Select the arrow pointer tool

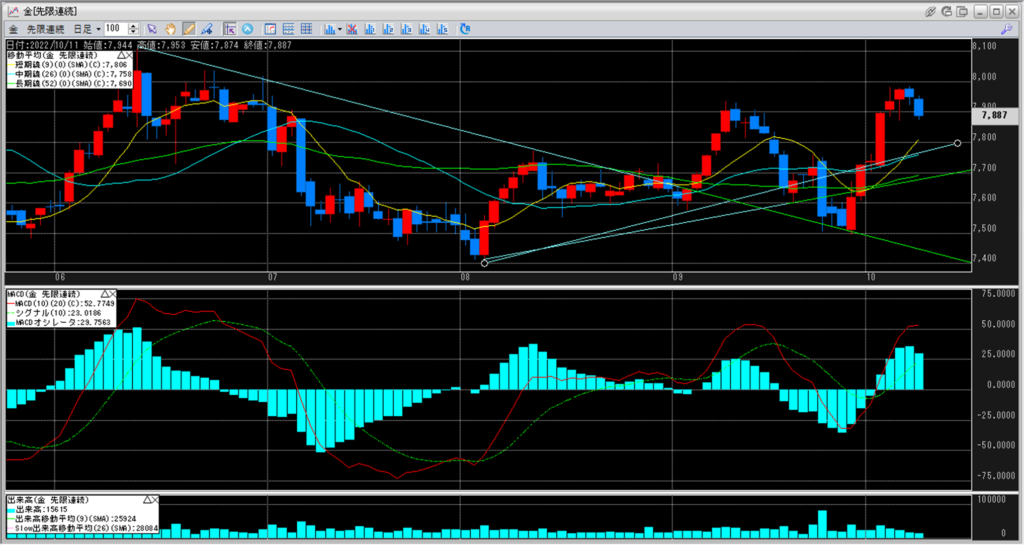pyautogui.click(x=152, y=29)
